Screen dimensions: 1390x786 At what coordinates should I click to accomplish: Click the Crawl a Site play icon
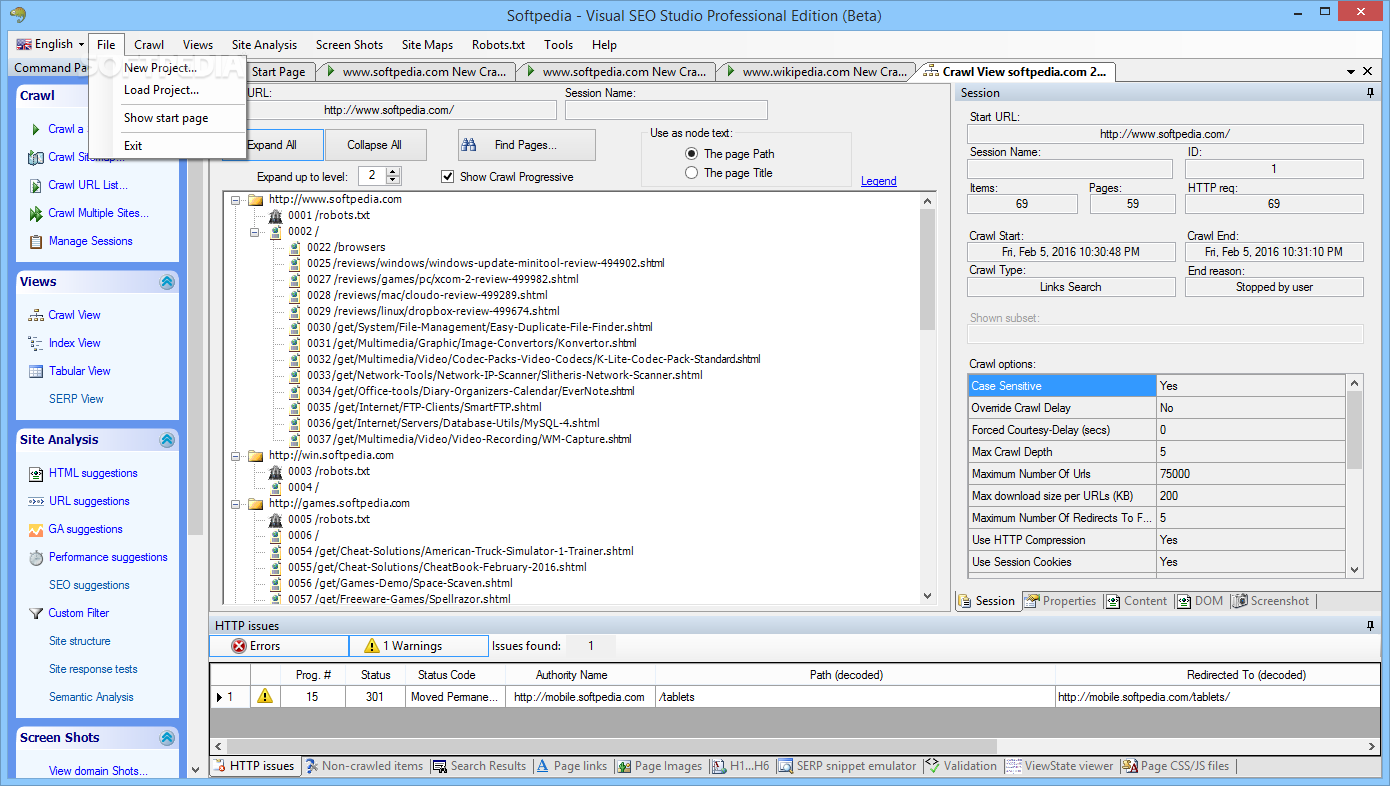(x=36, y=129)
